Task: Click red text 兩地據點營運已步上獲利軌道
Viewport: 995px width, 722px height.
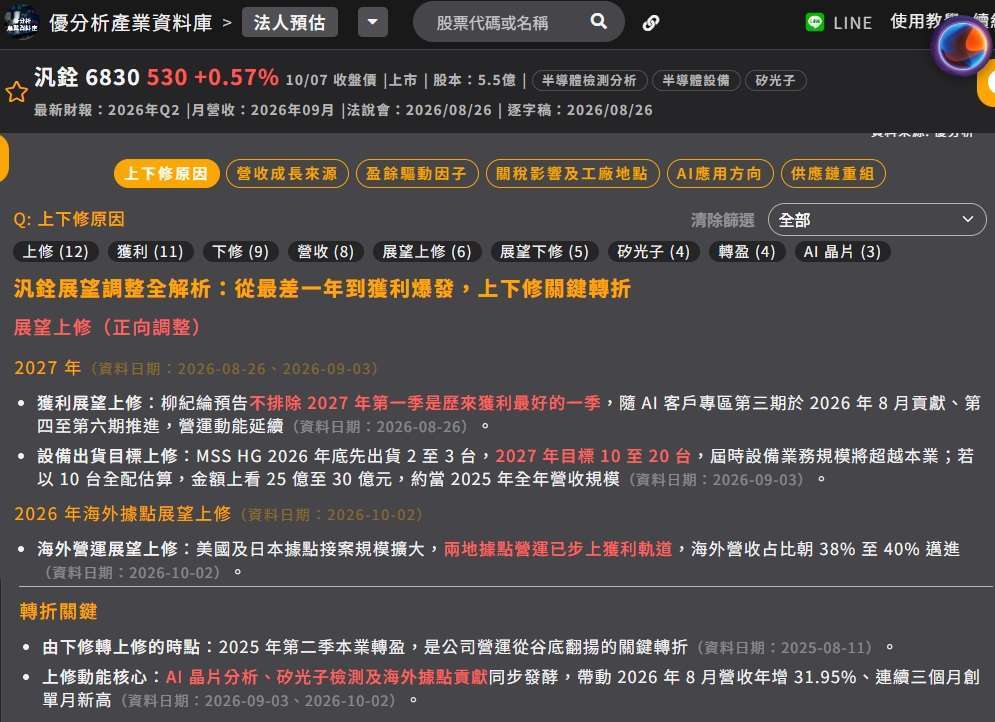Action: (558, 549)
